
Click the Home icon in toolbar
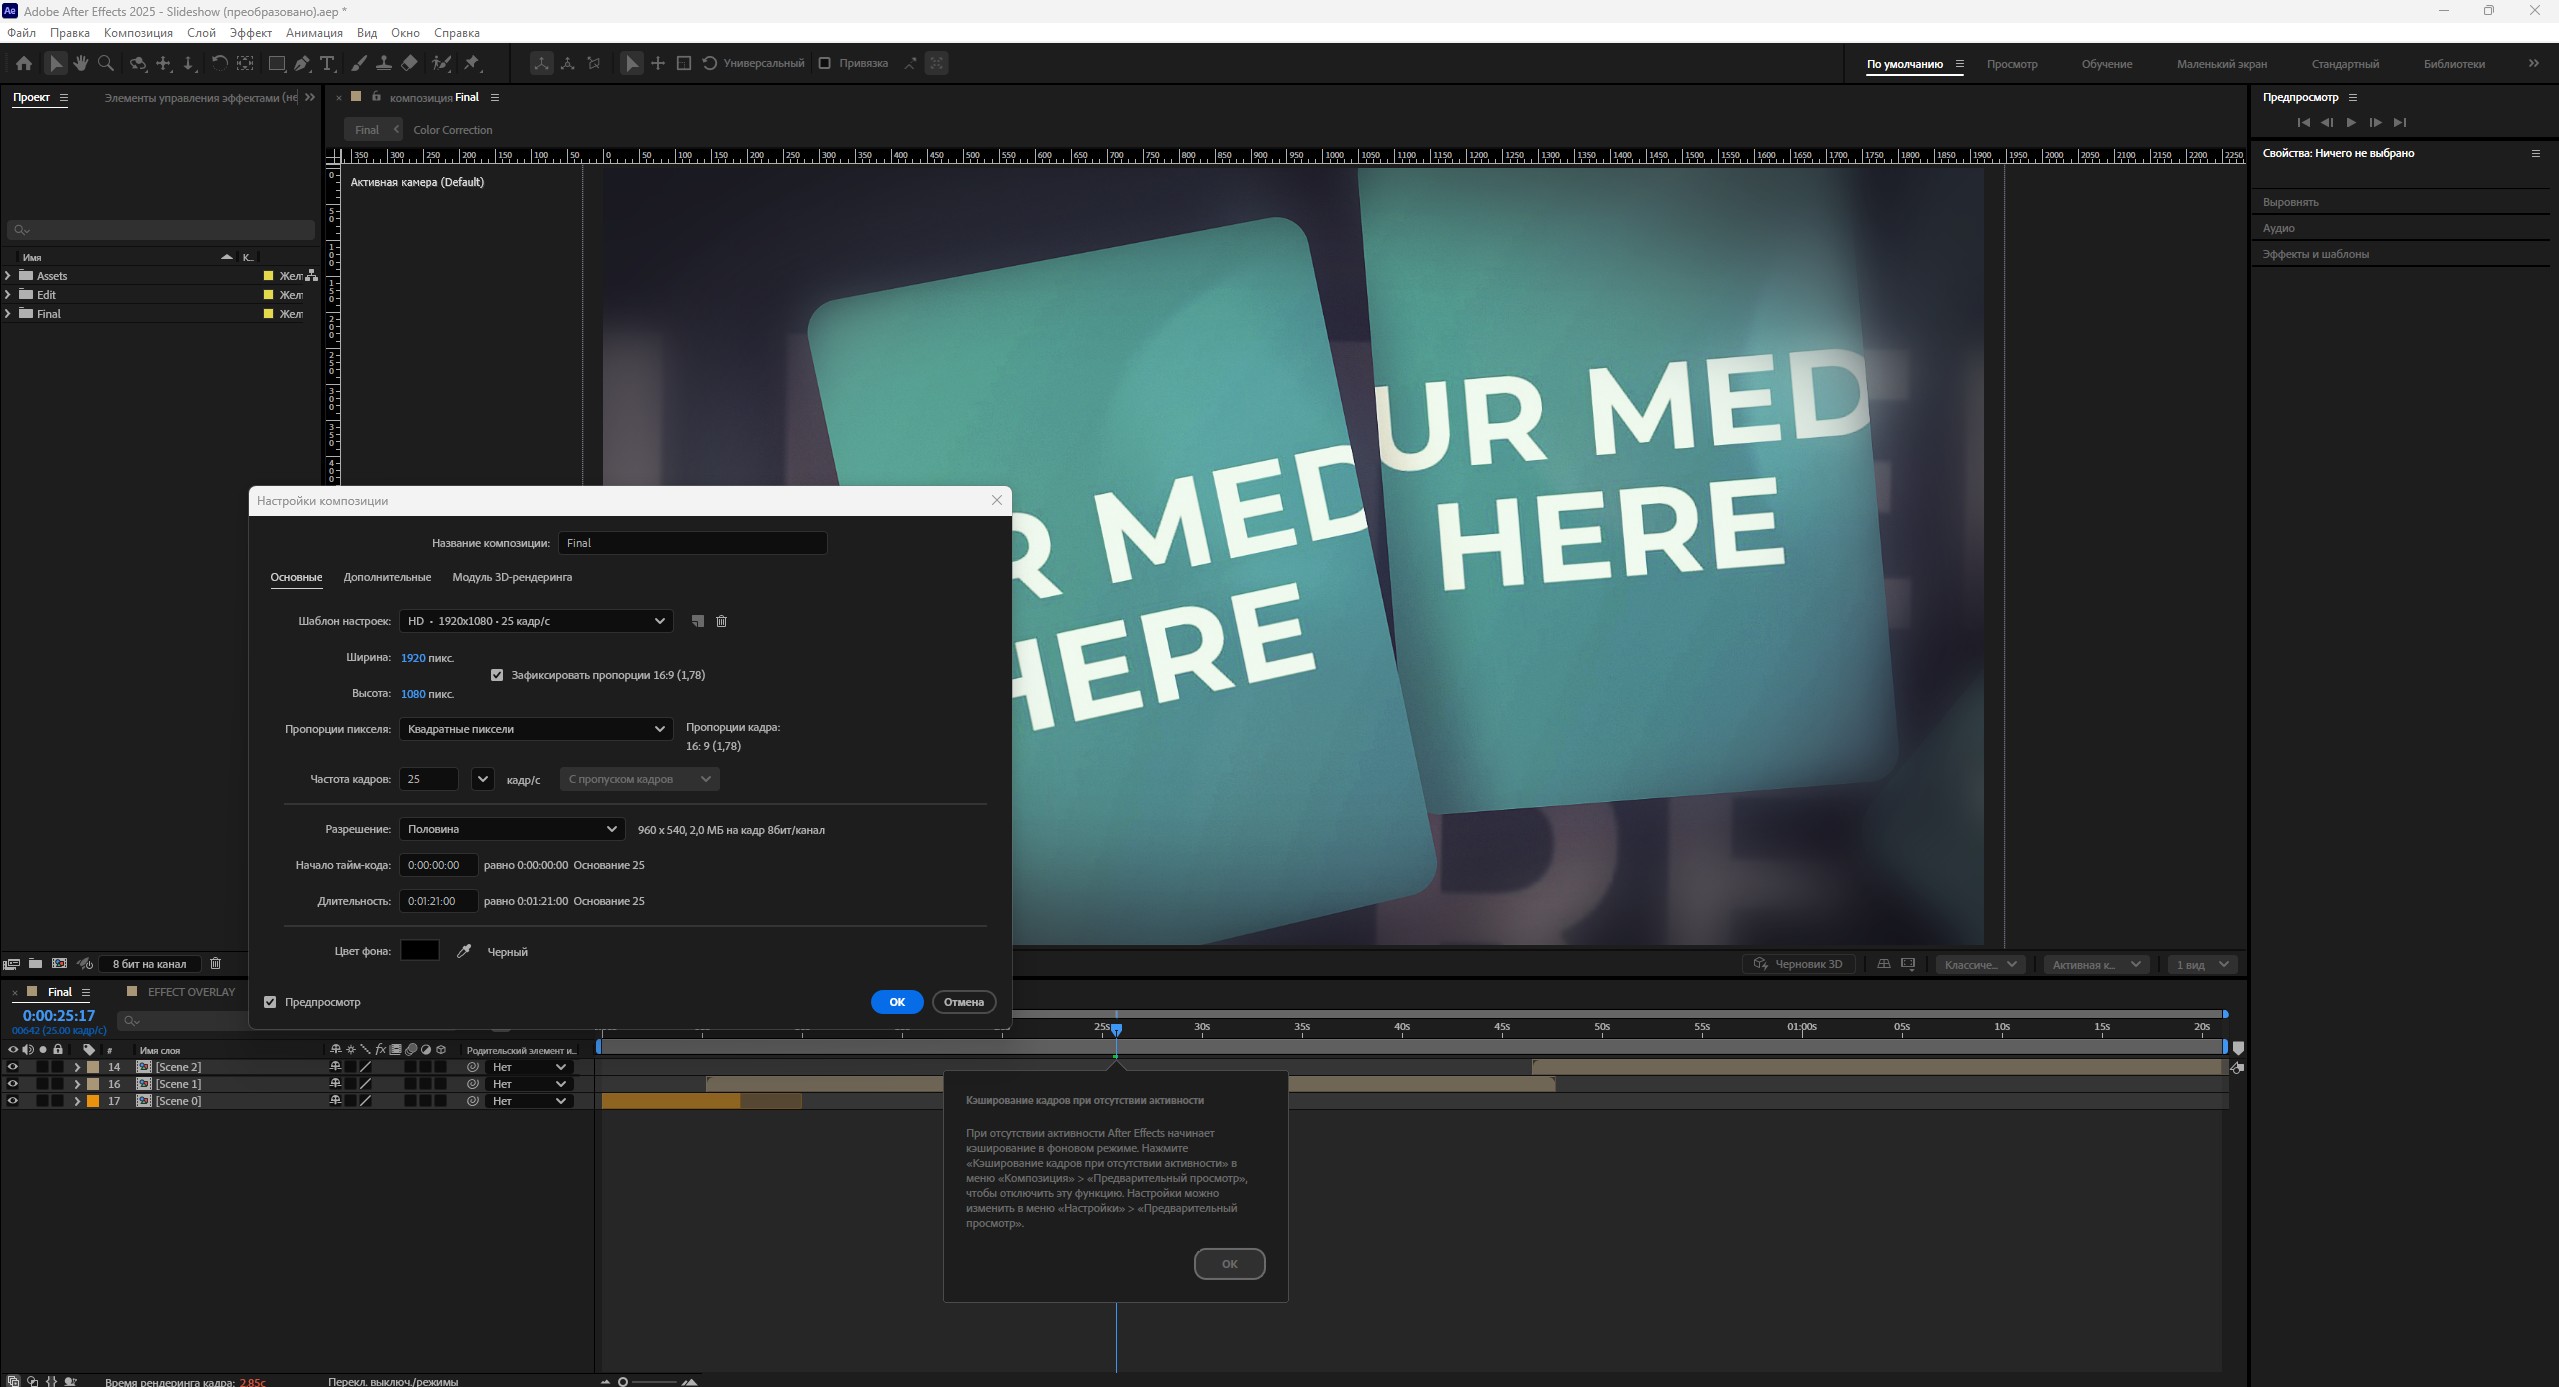click(x=24, y=63)
